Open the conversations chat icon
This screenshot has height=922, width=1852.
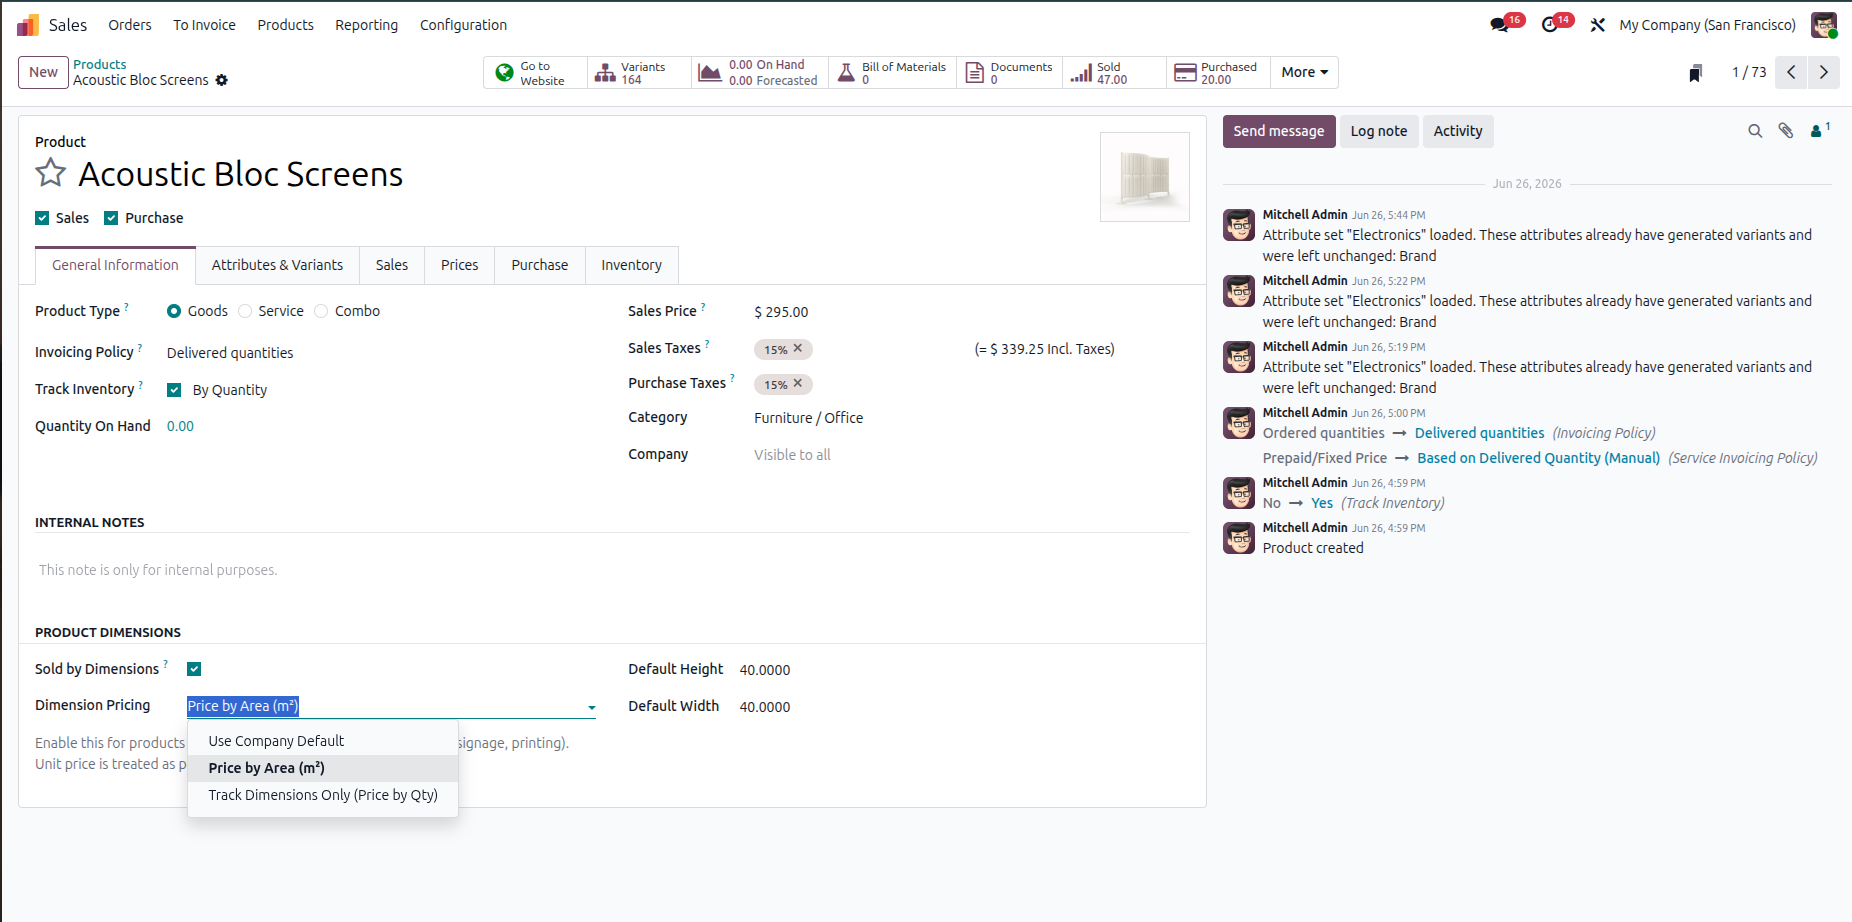1499,25
